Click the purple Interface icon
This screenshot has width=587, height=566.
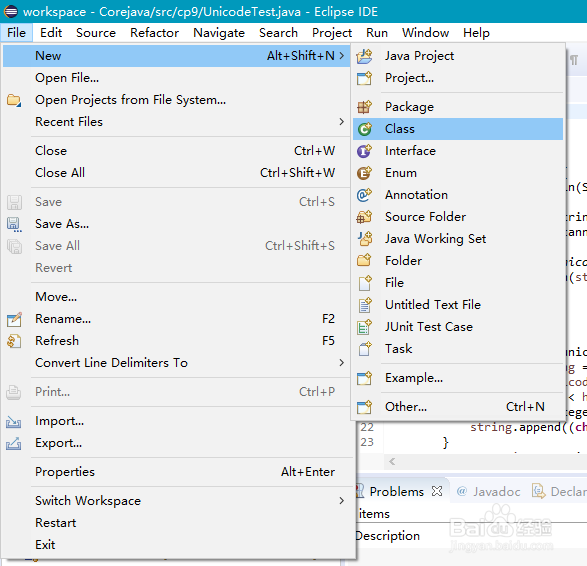coord(364,151)
